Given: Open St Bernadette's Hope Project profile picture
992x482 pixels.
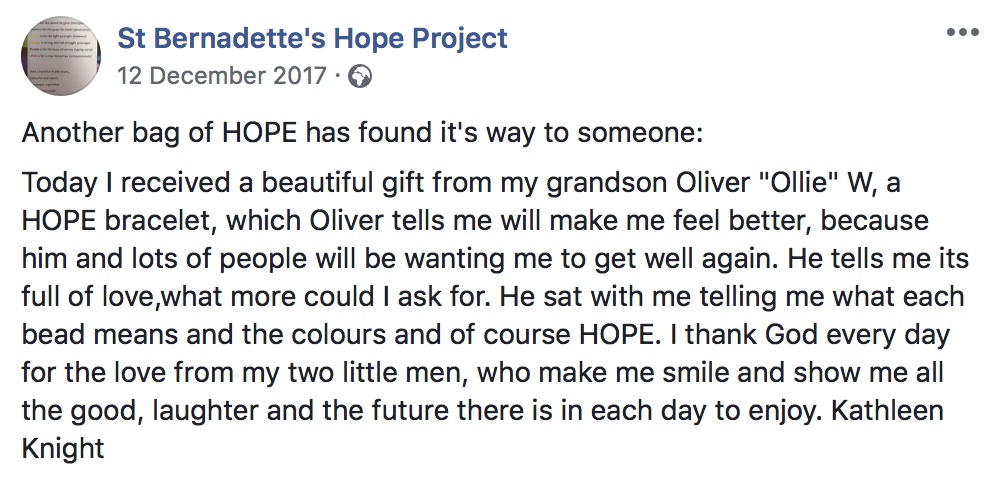Looking at the screenshot, I should 61,56.
